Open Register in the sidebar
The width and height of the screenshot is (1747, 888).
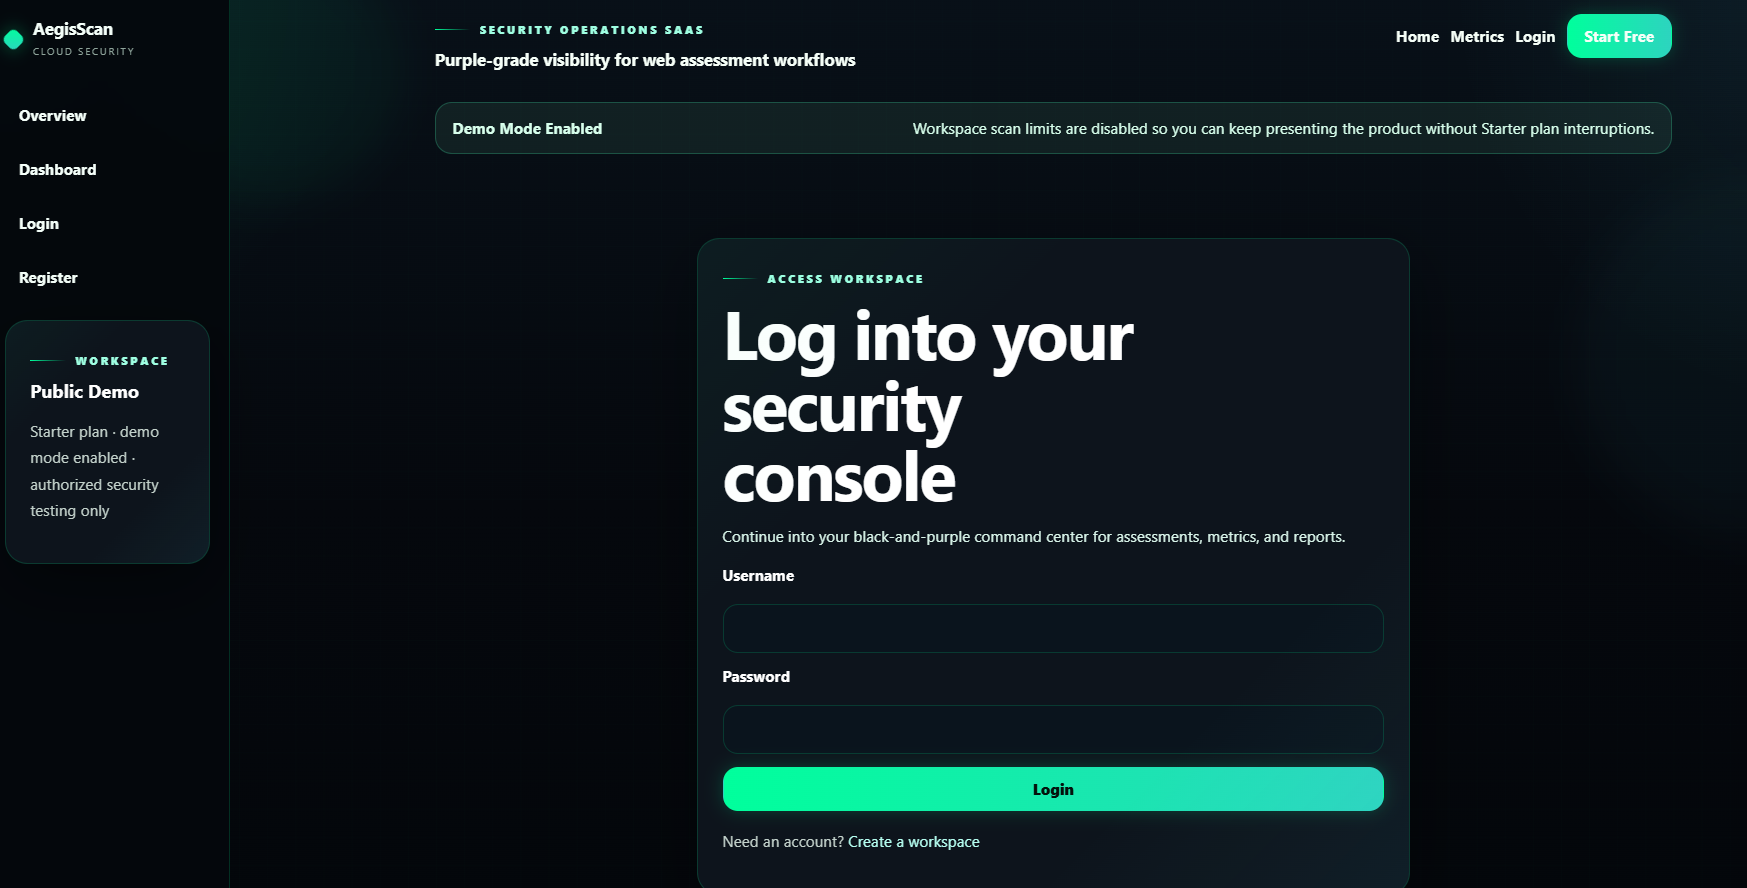point(48,278)
